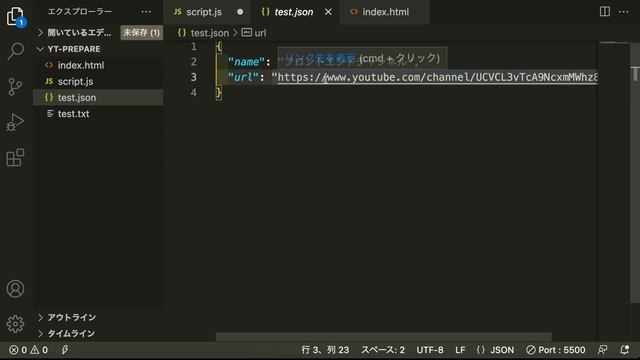640x360 pixels.
Task: Click the lightning status bar icon
Action: click(x=65, y=349)
